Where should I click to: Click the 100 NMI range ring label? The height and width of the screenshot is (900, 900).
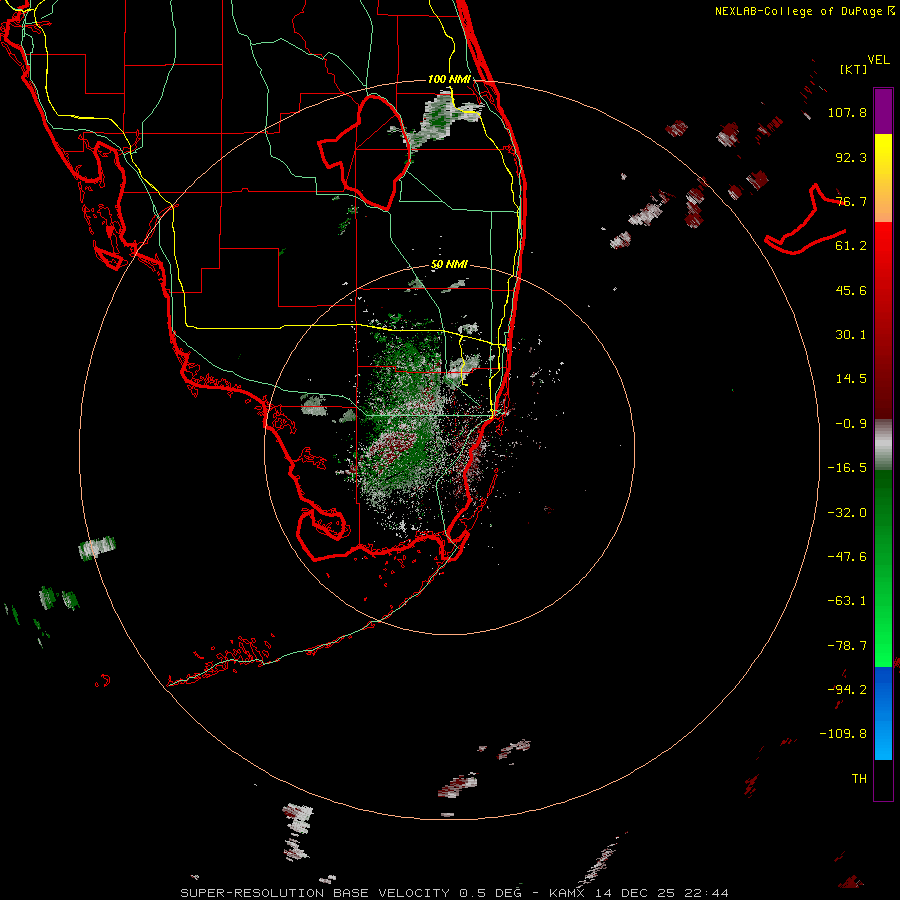point(449,79)
